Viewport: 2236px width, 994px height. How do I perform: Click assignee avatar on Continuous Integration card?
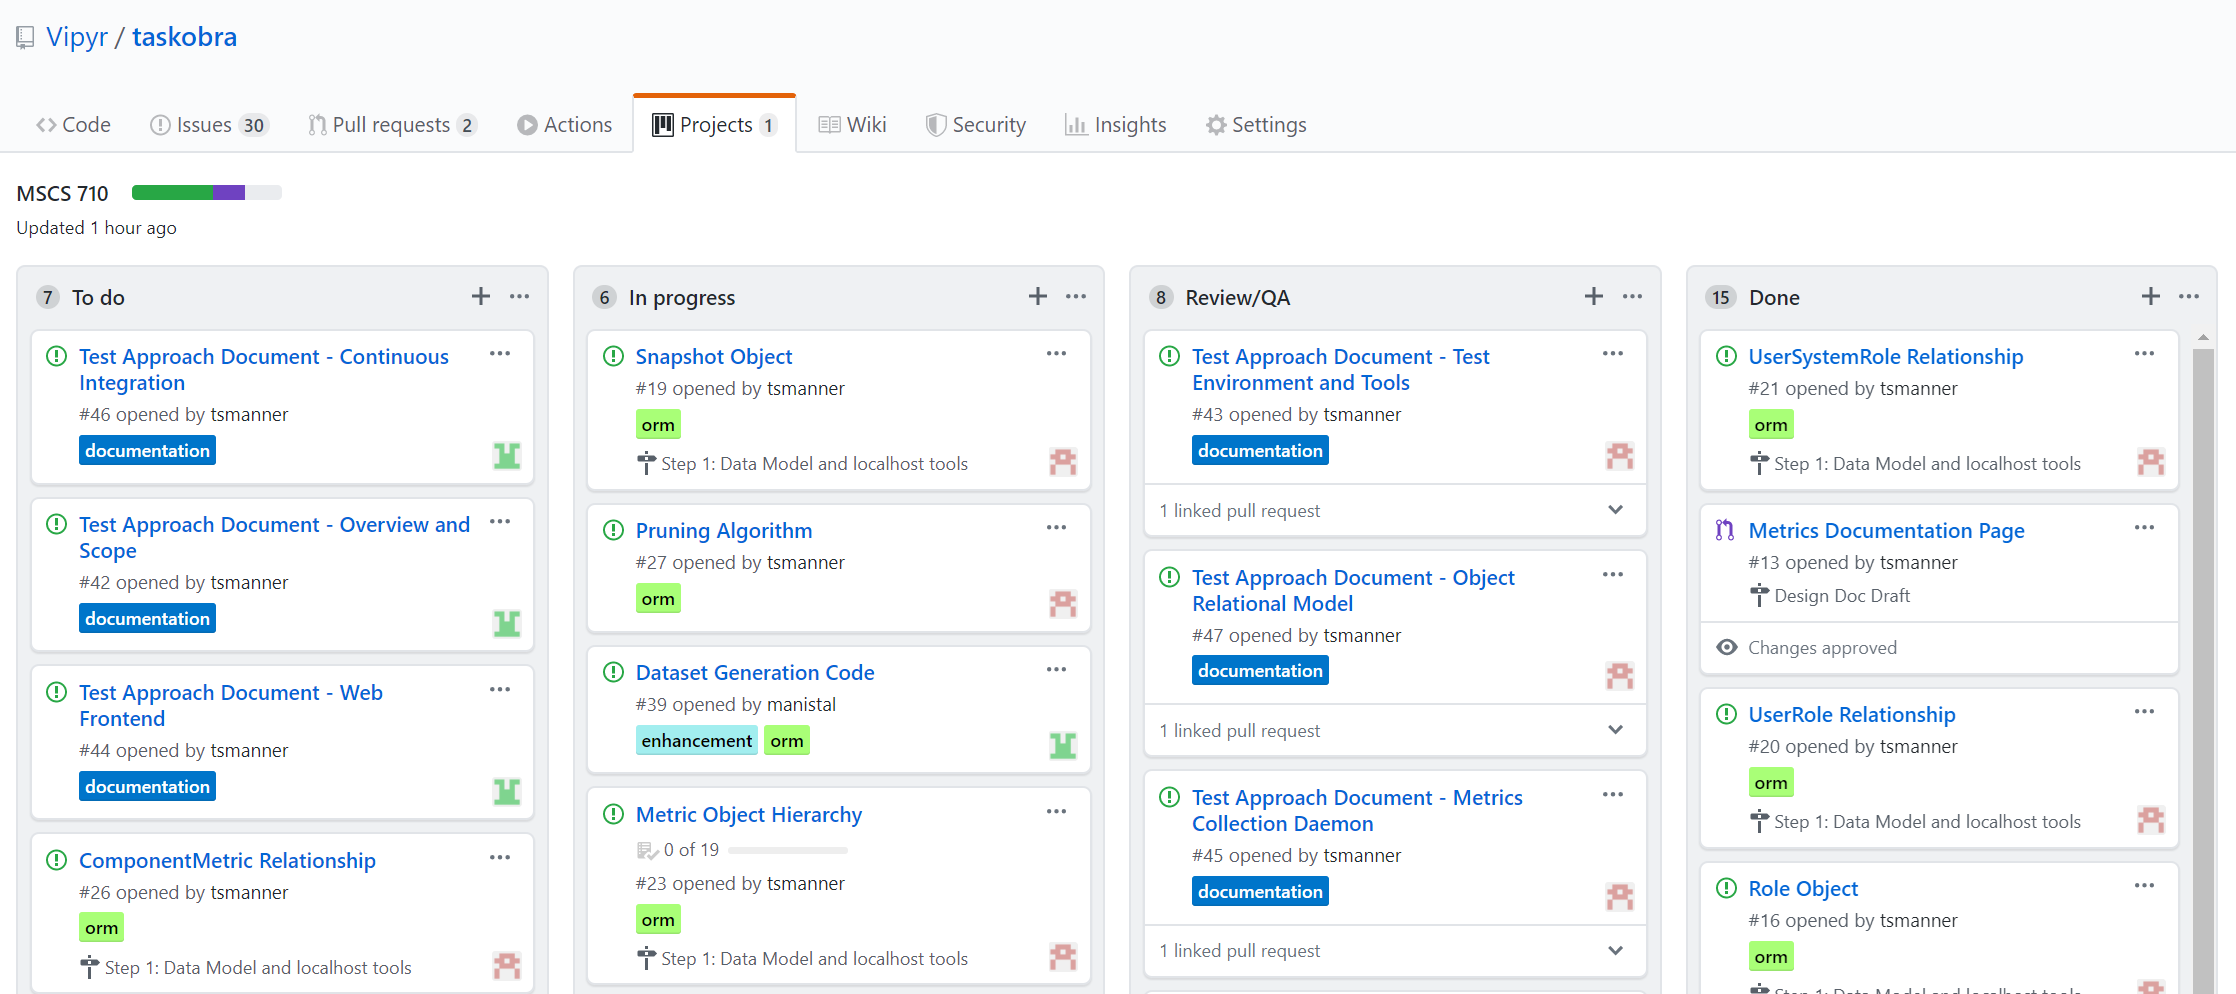(507, 456)
